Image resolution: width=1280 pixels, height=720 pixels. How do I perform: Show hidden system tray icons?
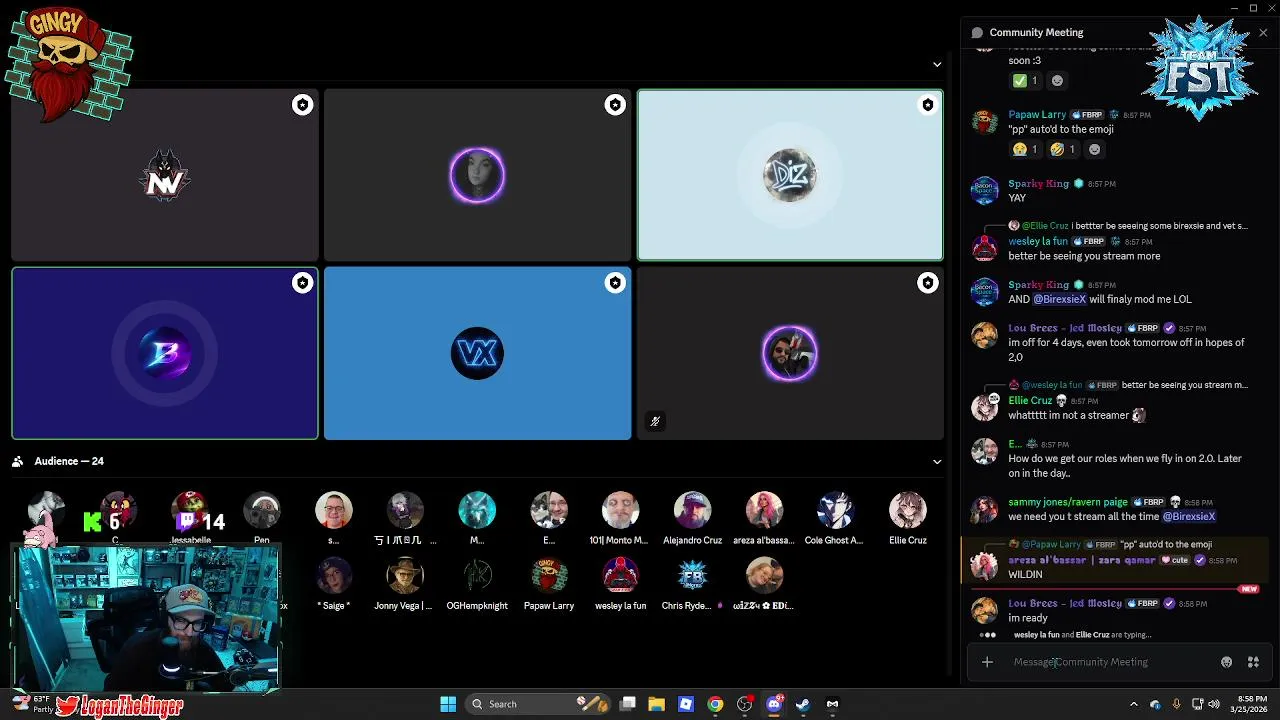pos(1133,704)
